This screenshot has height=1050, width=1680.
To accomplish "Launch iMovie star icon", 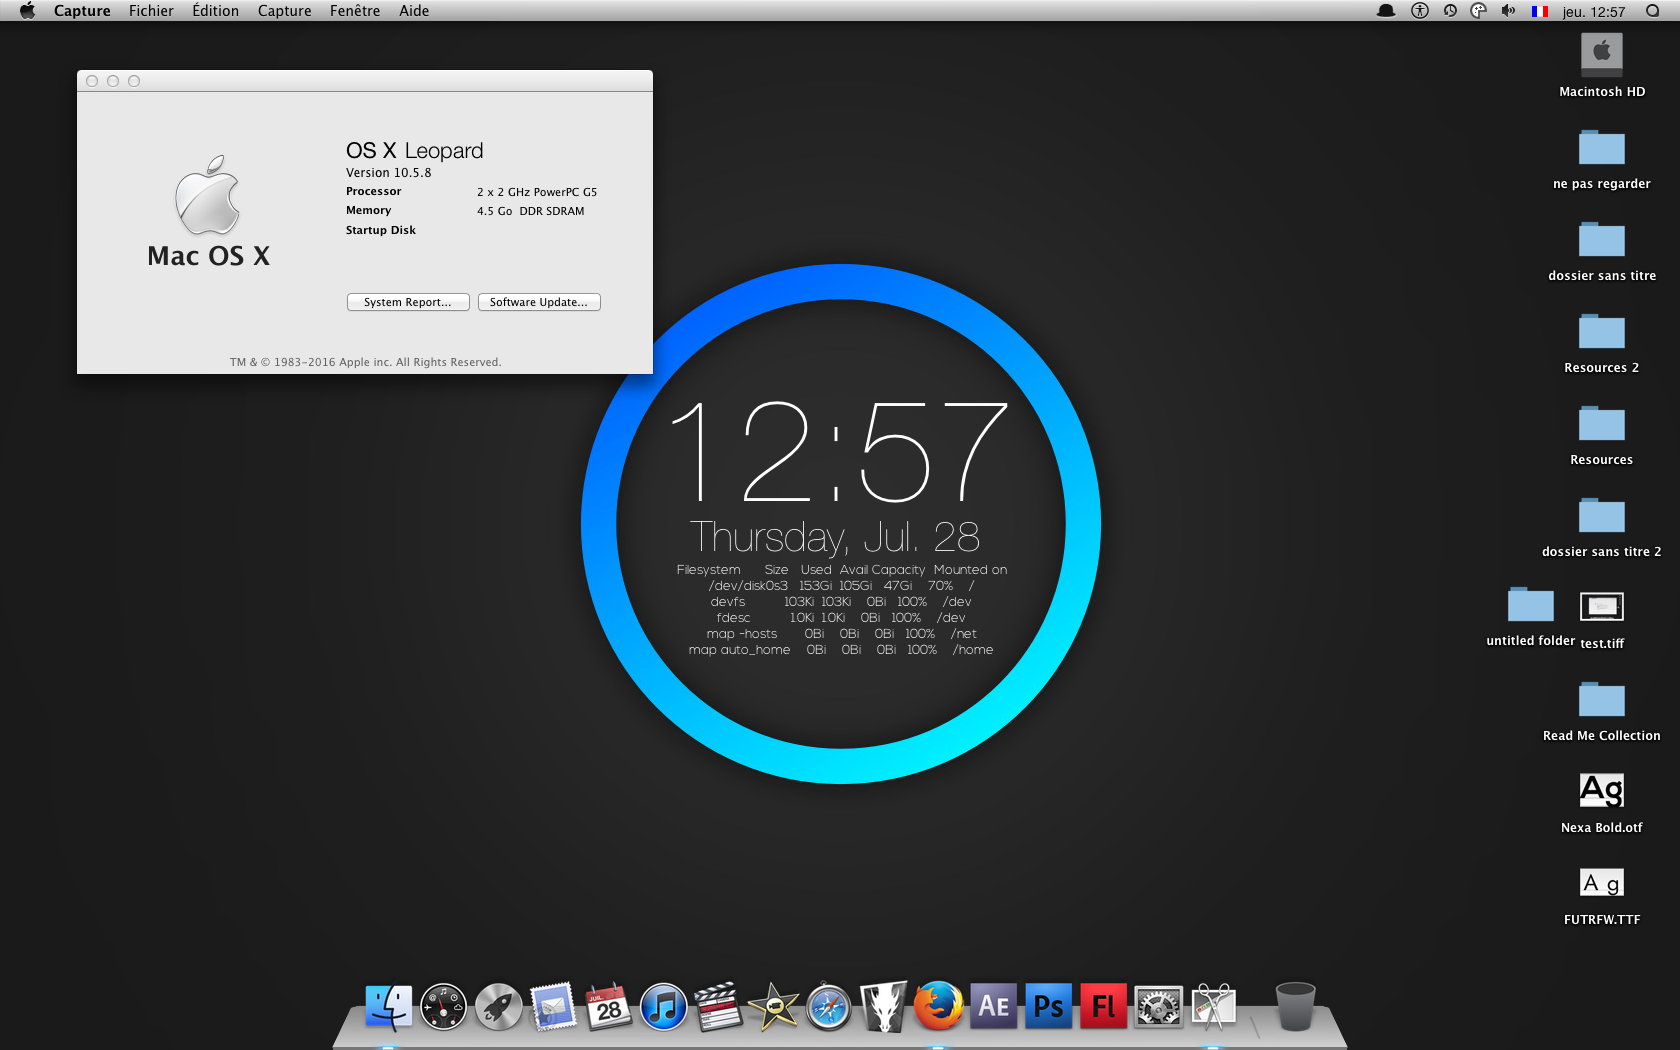I will pos(774,1007).
